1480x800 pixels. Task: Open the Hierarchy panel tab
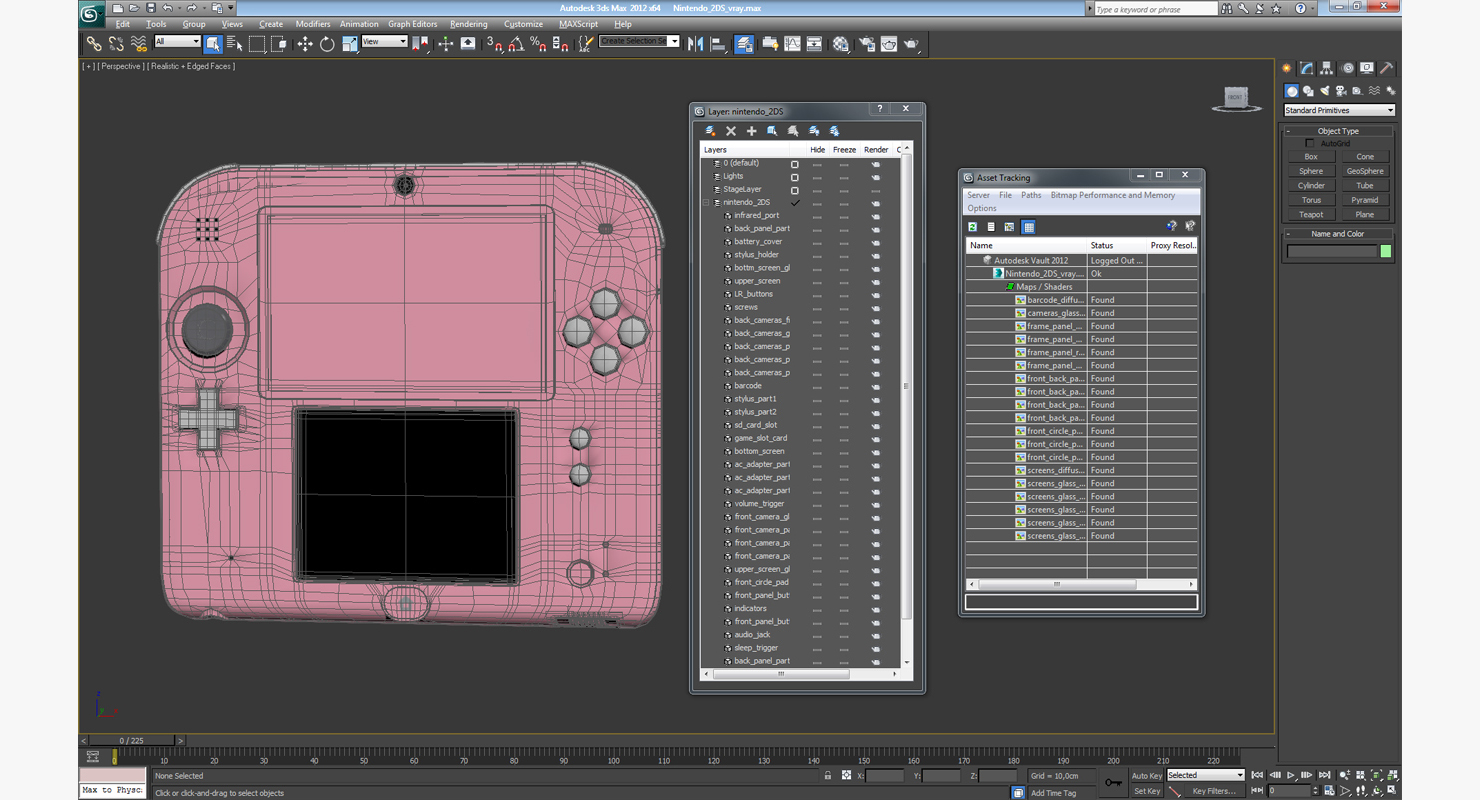point(1326,68)
